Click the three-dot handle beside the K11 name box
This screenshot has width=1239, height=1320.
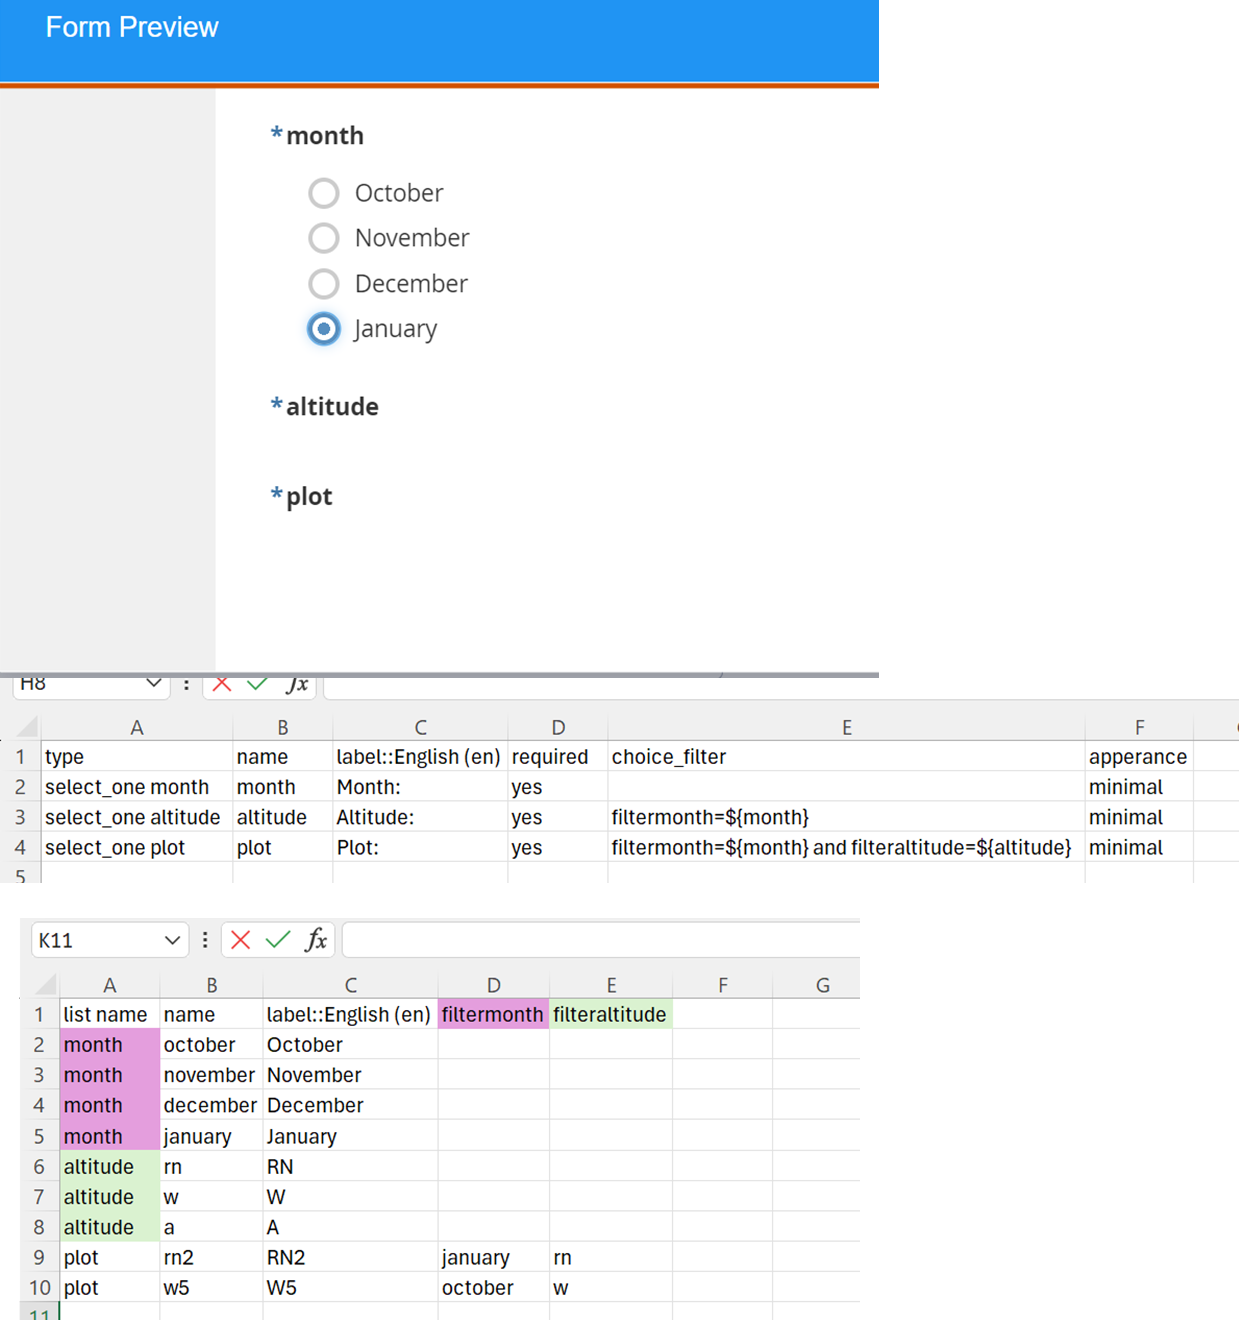[205, 940]
